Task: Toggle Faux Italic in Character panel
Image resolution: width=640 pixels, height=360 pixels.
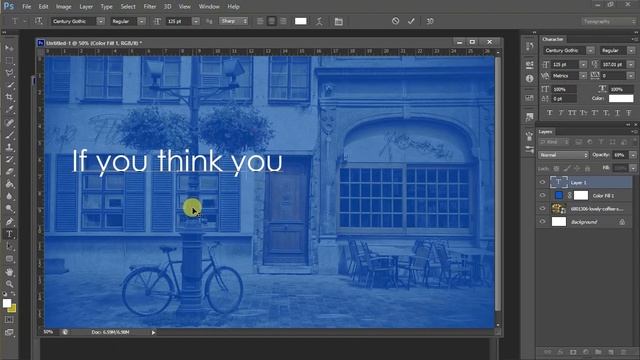Action: [x=561, y=113]
